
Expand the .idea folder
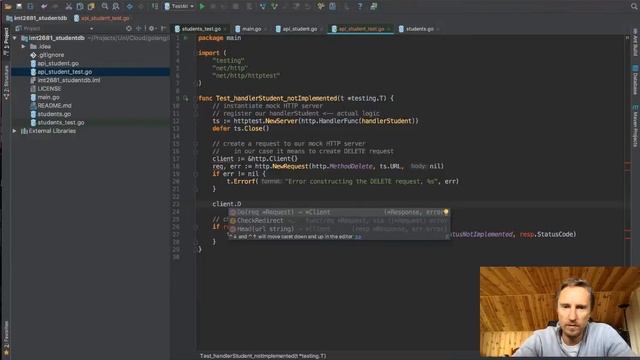pos(24,47)
